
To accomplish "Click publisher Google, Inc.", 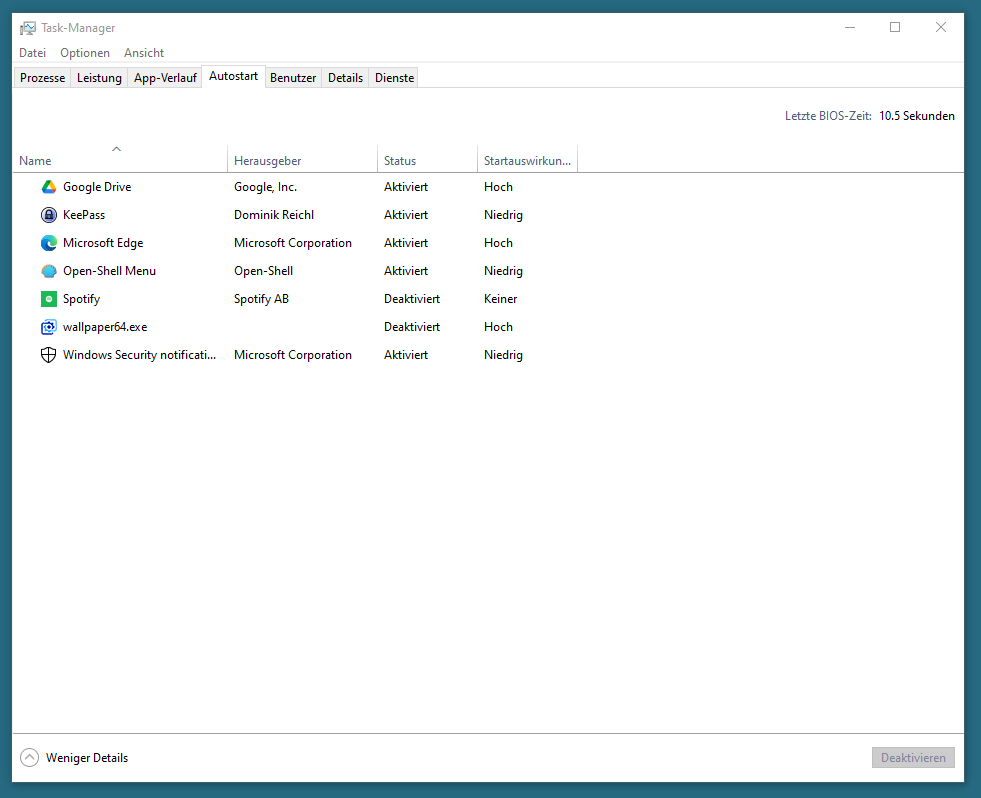I will 265,187.
